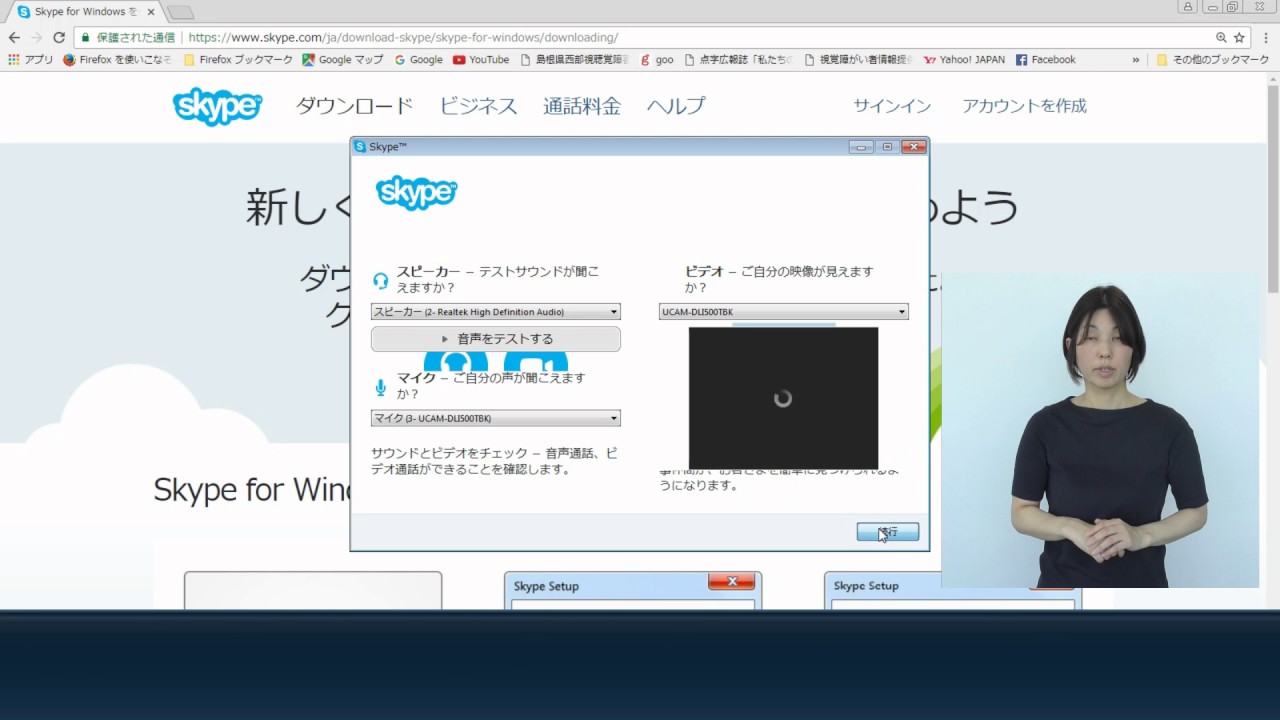Open the video camera UCAM-DLI500TBK dropdown
Screen dimensions: 1280x720
click(x=784, y=312)
